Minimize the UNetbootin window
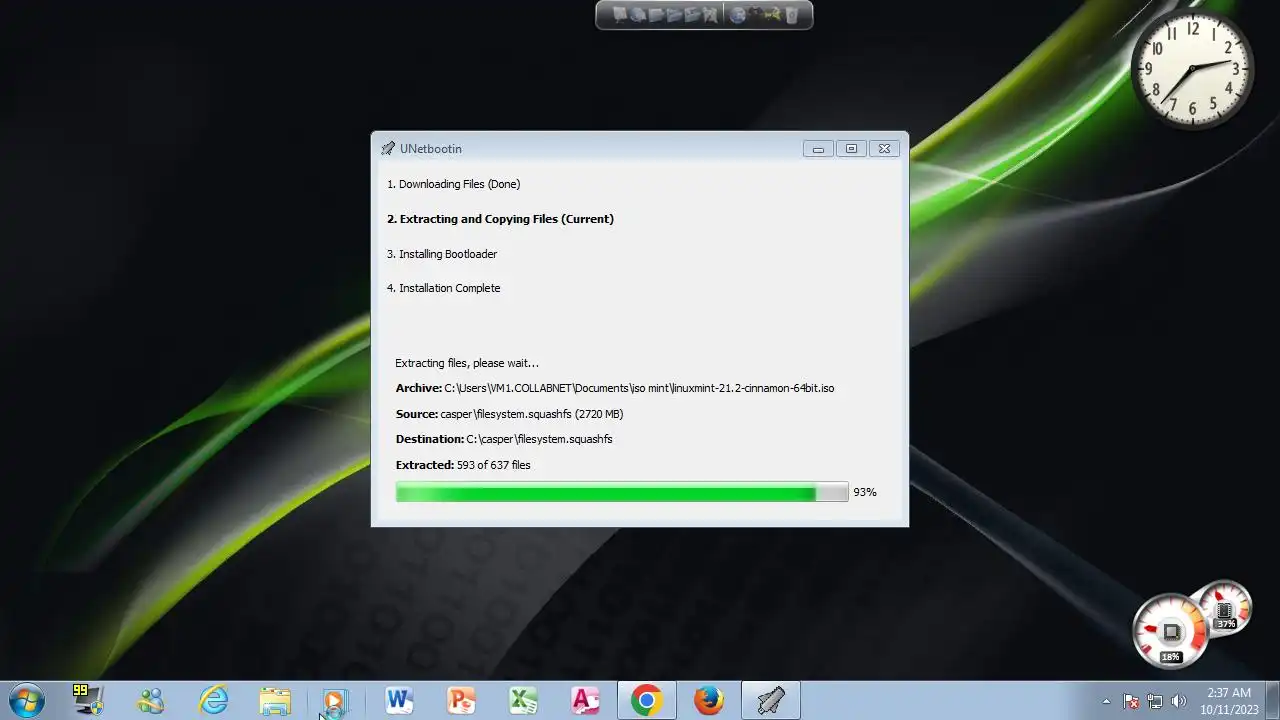The width and height of the screenshot is (1280, 720). point(818,149)
